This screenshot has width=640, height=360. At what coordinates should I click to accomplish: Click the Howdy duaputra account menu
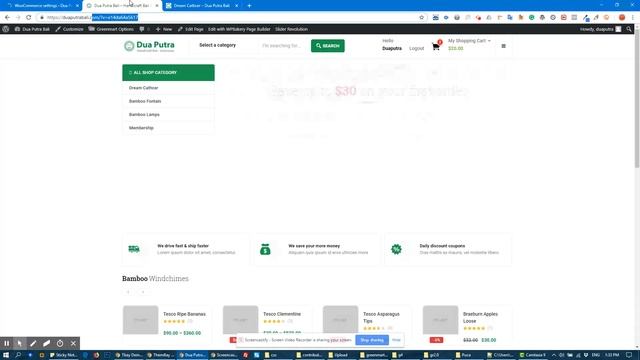pos(600,29)
